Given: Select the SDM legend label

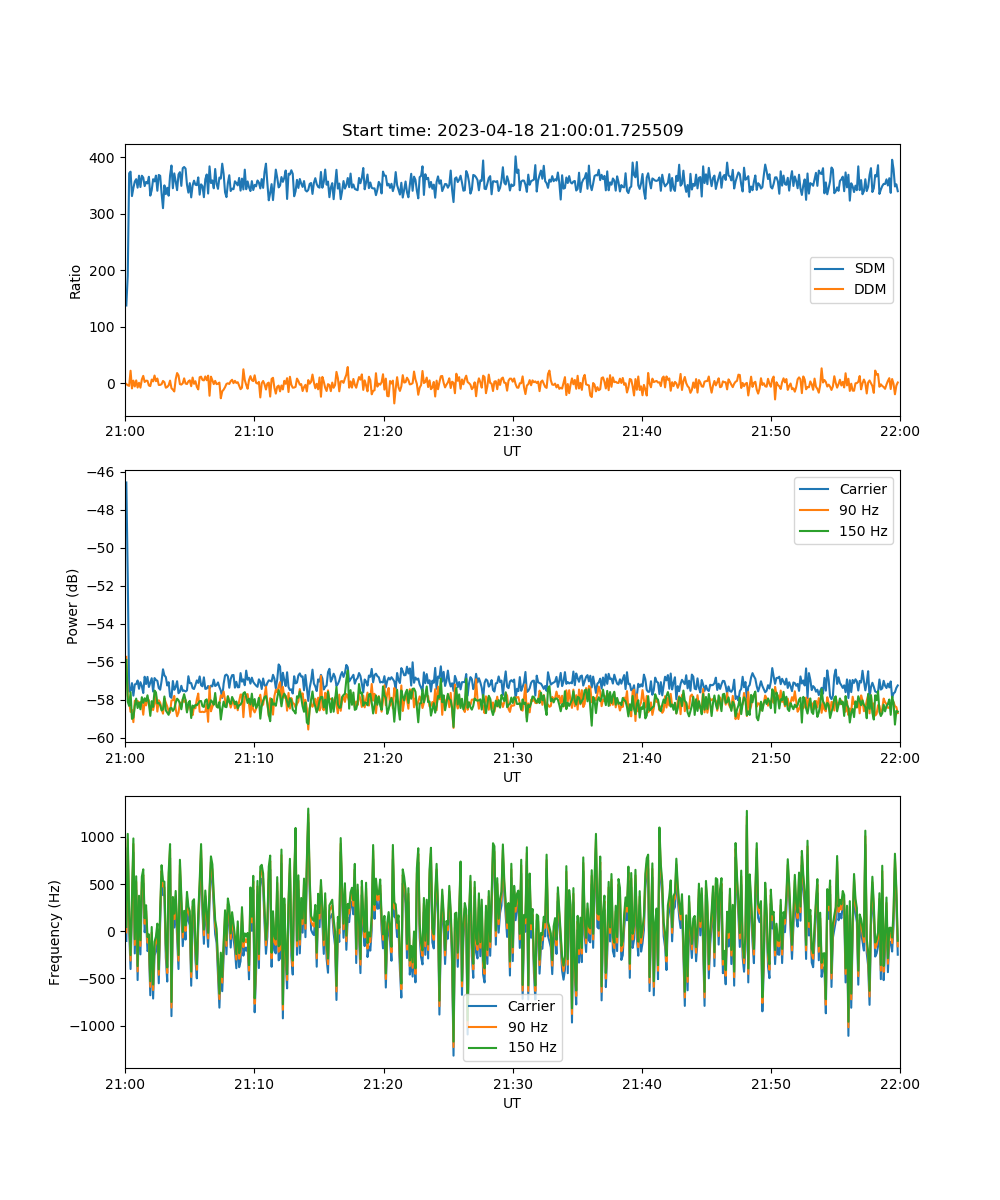Looking at the screenshot, I should click(870, 270).
